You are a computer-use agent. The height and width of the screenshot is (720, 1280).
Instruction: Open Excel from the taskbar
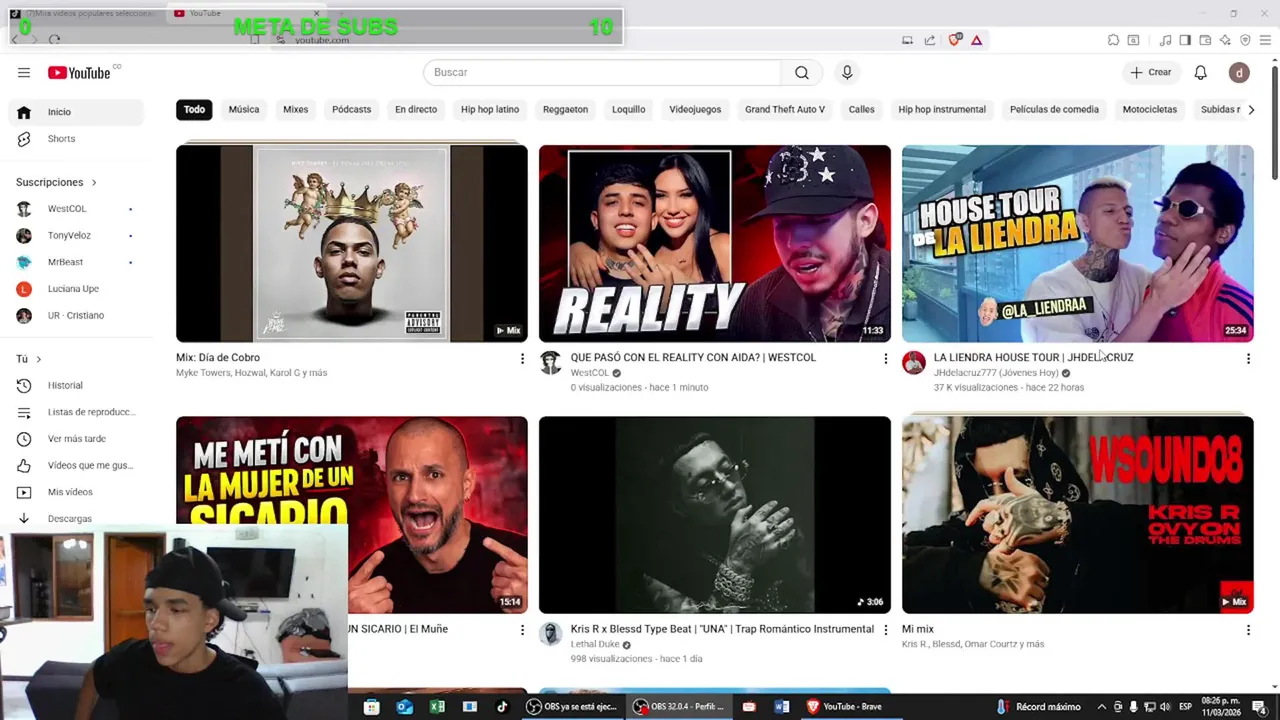437,707
